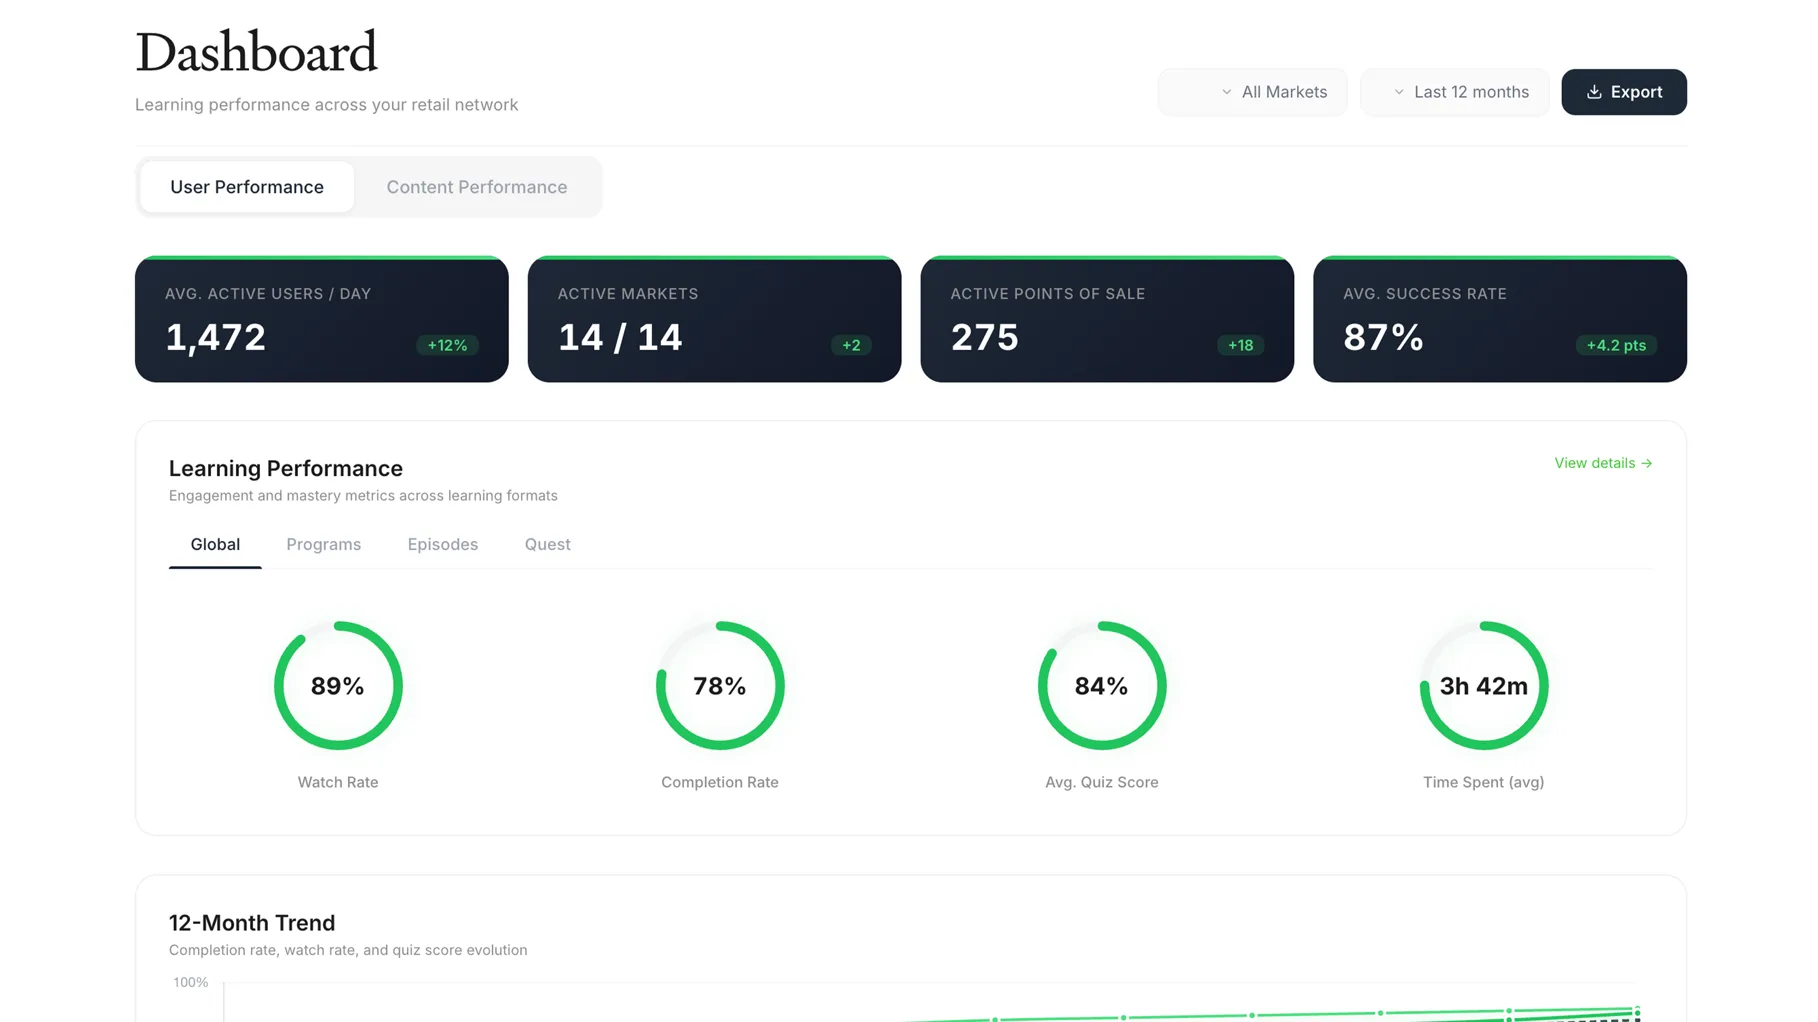
Task: Click the Watch Rate donut chart
Action: pyautogui.click(x=338, y=686)
